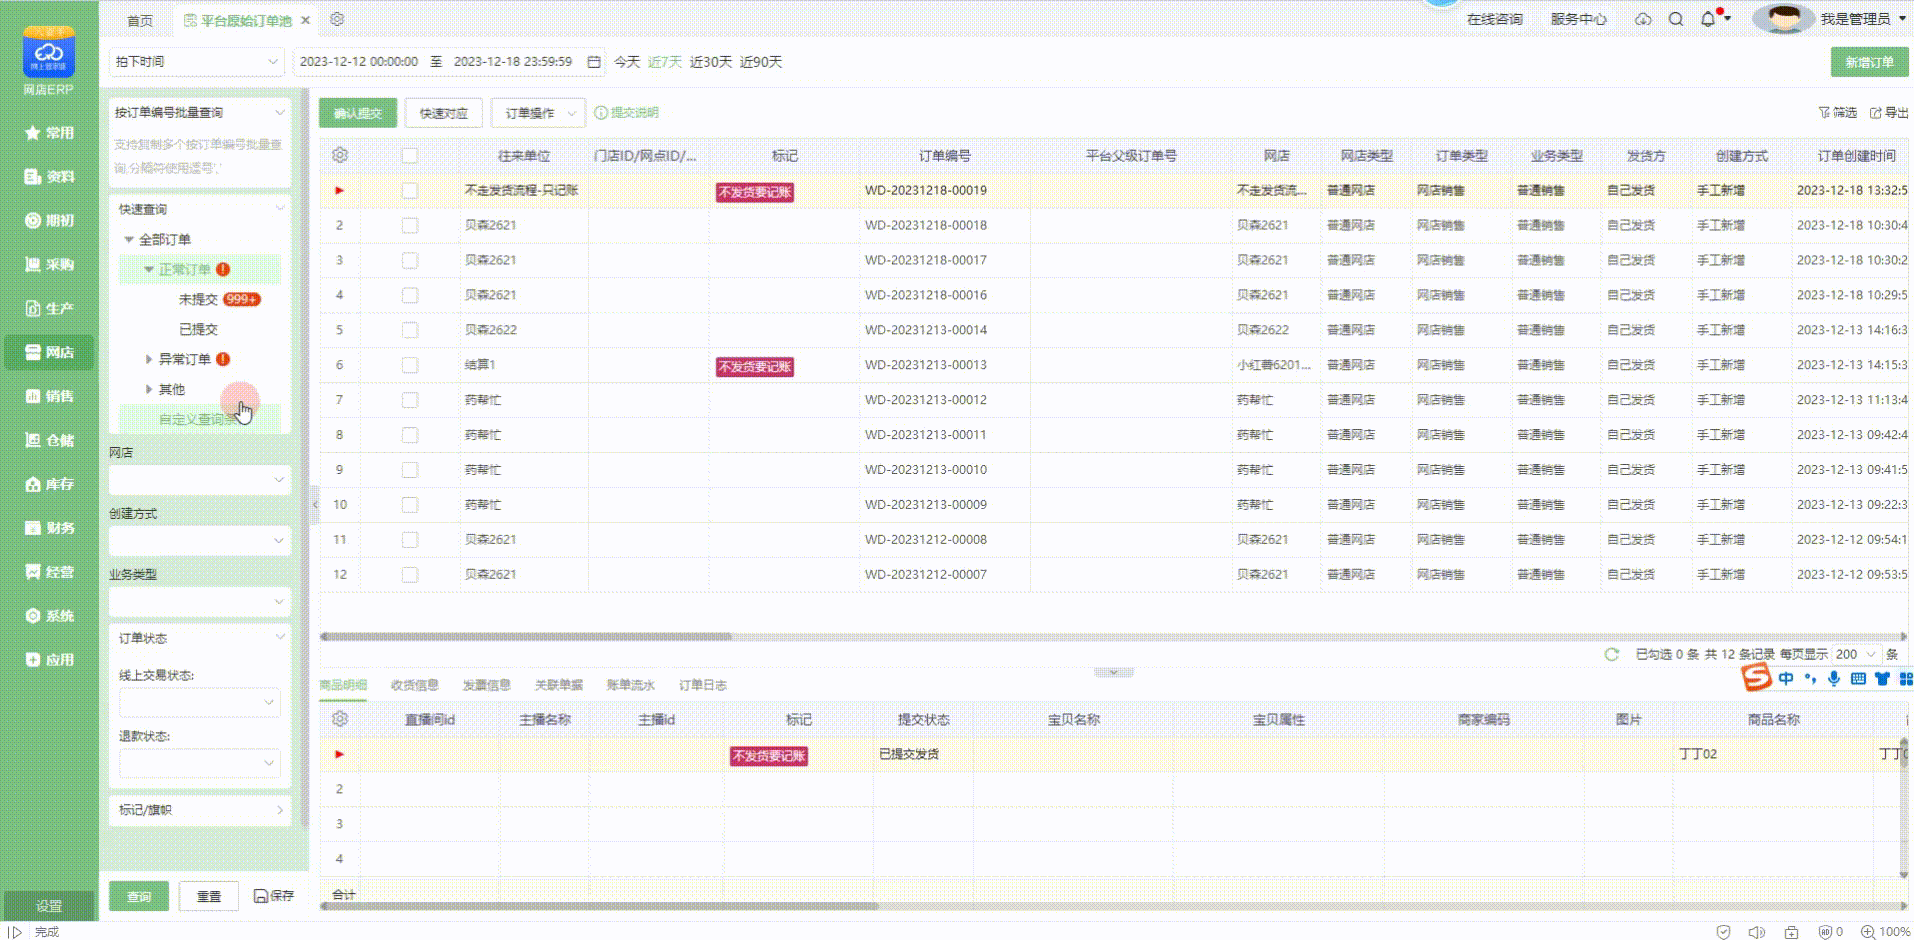Open the calendar date picker icon
Viewport: 1914px width, 940px height.
pyautogui.click(x=594, y=62)
